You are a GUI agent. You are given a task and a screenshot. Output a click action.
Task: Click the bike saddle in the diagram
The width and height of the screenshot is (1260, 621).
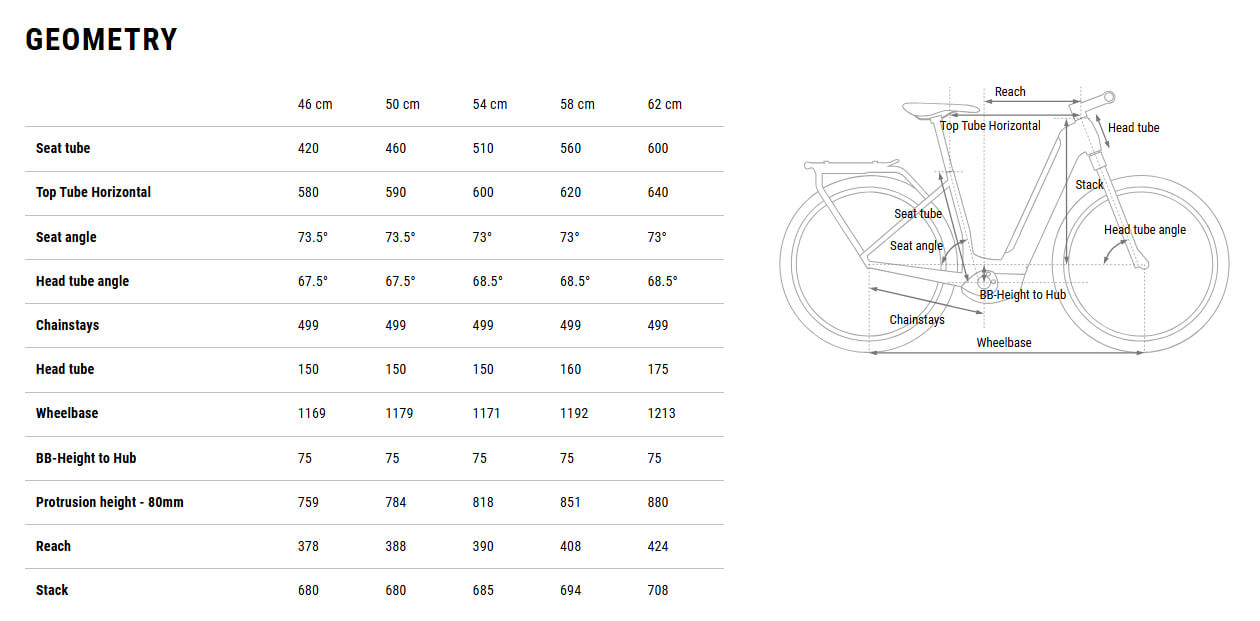[x=941, y=110]
